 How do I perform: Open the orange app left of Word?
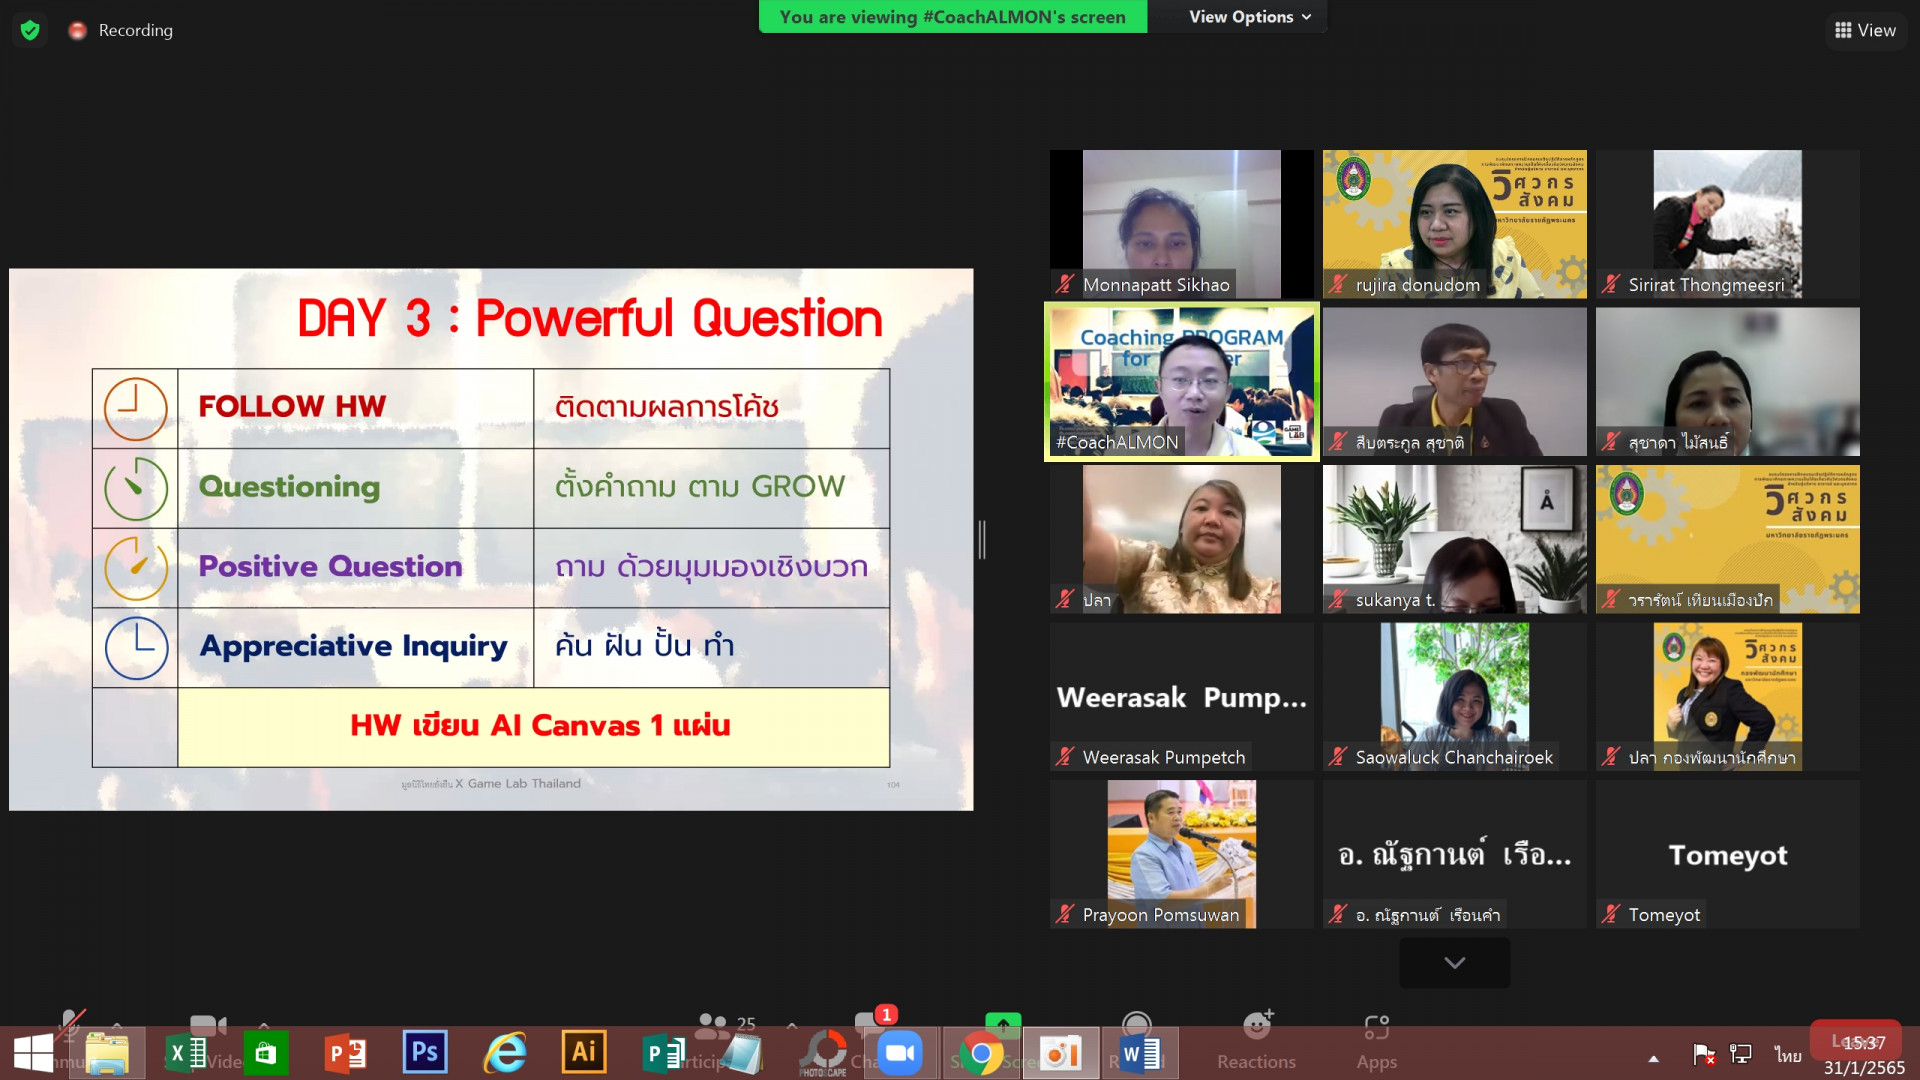coord(1061,1053)
